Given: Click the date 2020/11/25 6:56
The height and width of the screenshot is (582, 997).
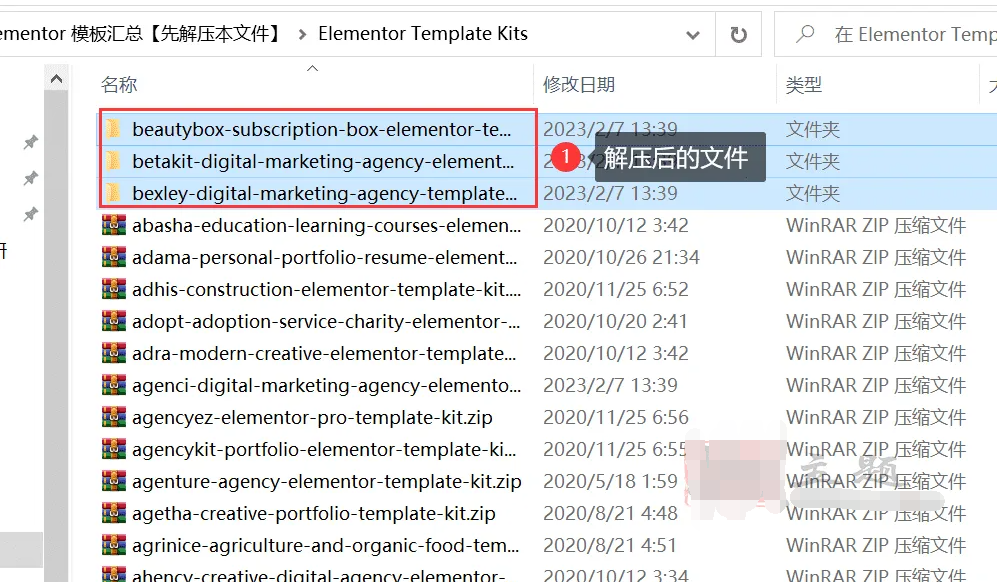Looking at the screenshot, I should (x=615, y=417).
